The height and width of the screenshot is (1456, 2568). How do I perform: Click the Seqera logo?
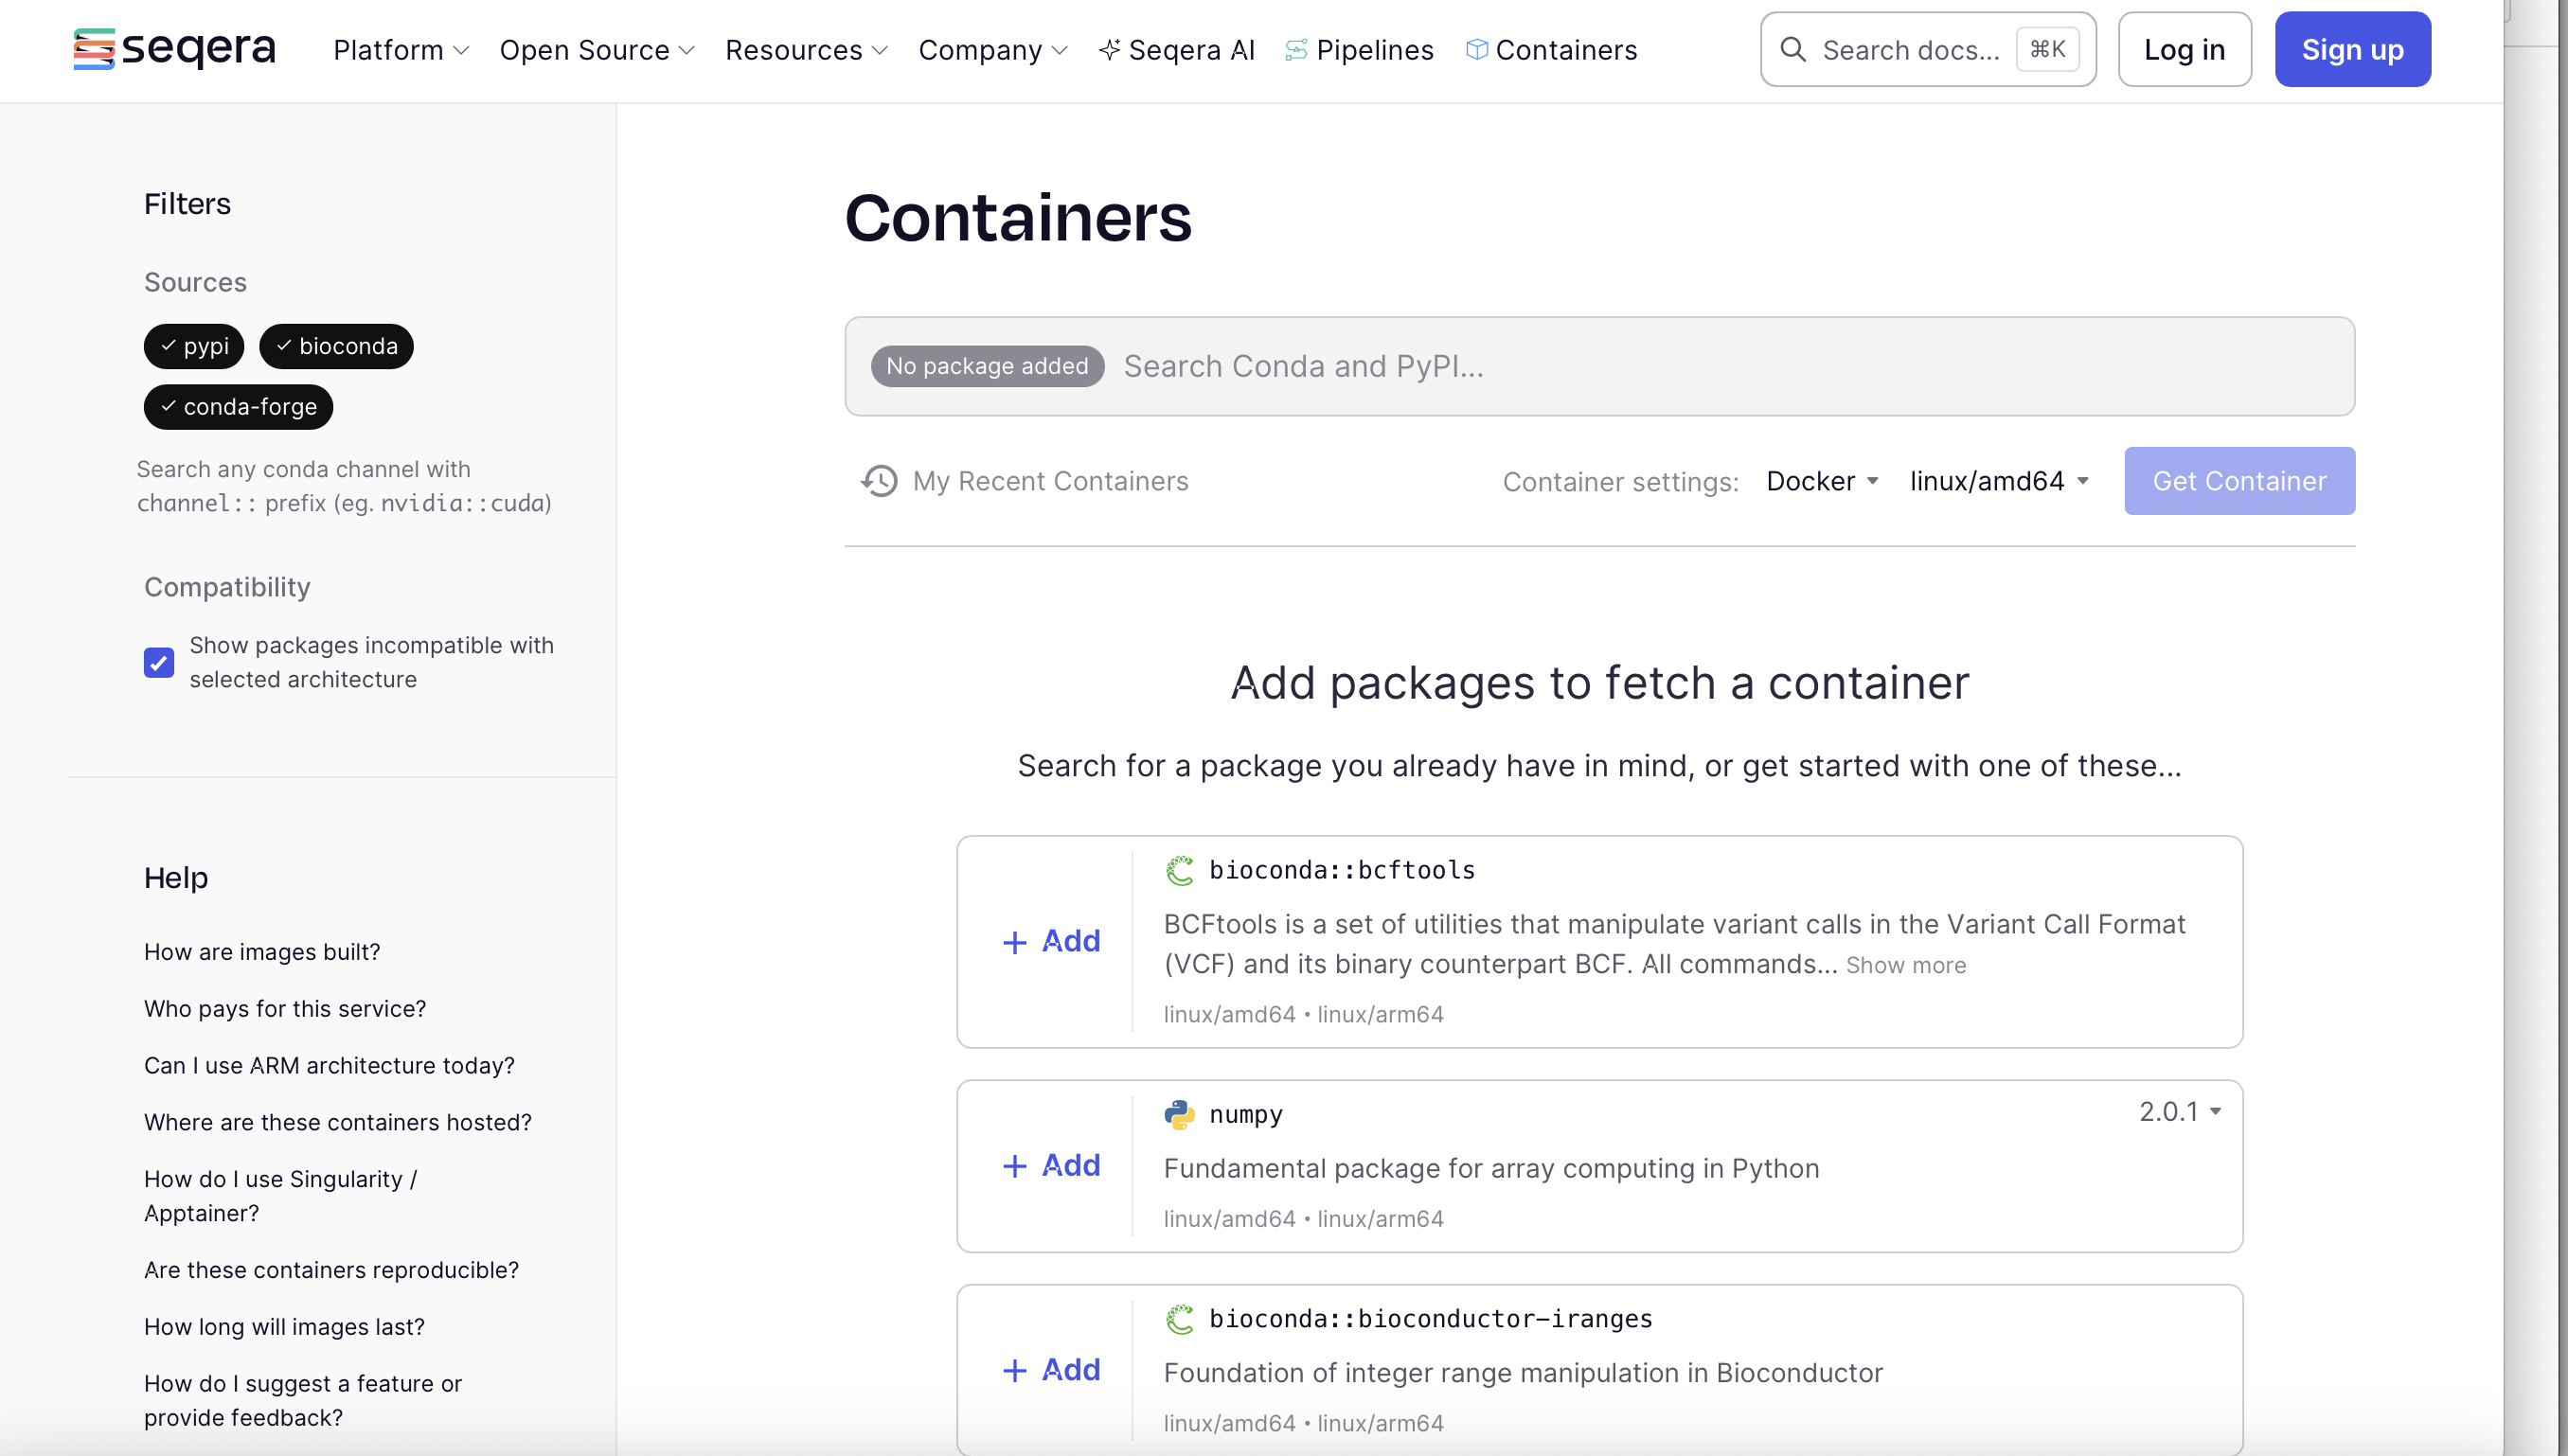click(174, 49)
